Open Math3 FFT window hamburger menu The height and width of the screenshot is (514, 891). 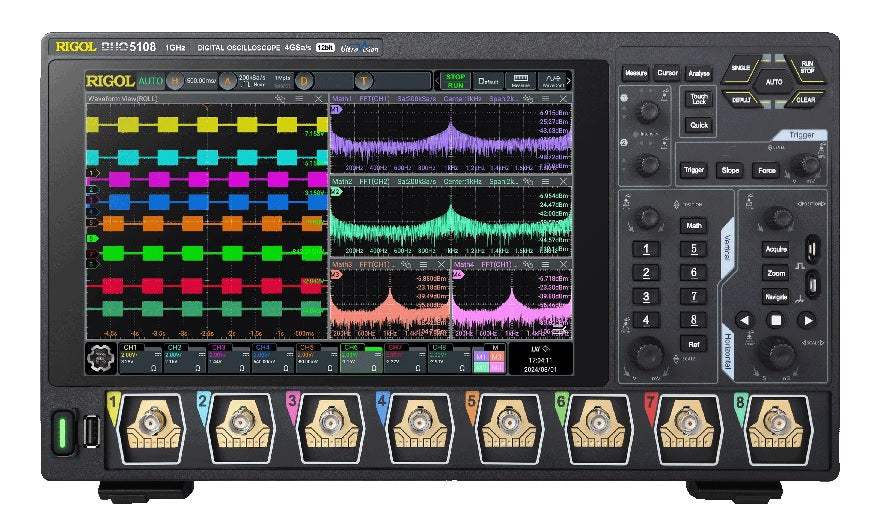pos(423,265)
